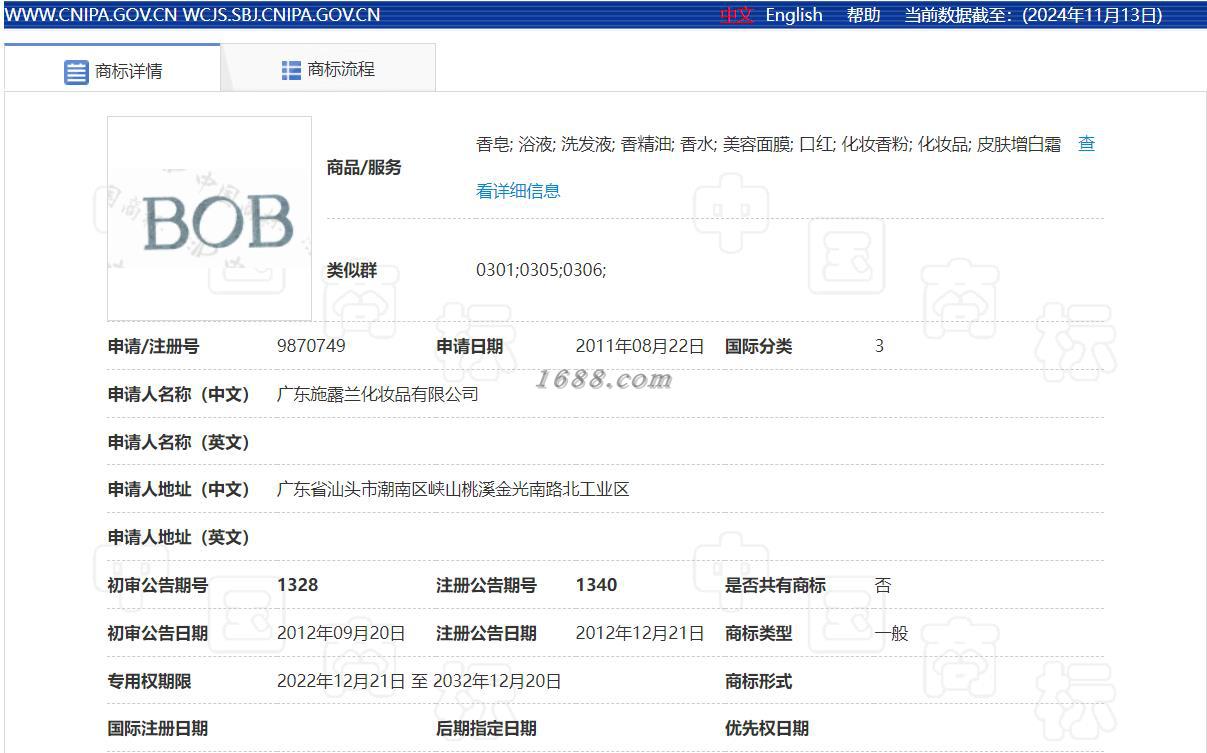Click trademark type value 一般

tap(891, 633)
